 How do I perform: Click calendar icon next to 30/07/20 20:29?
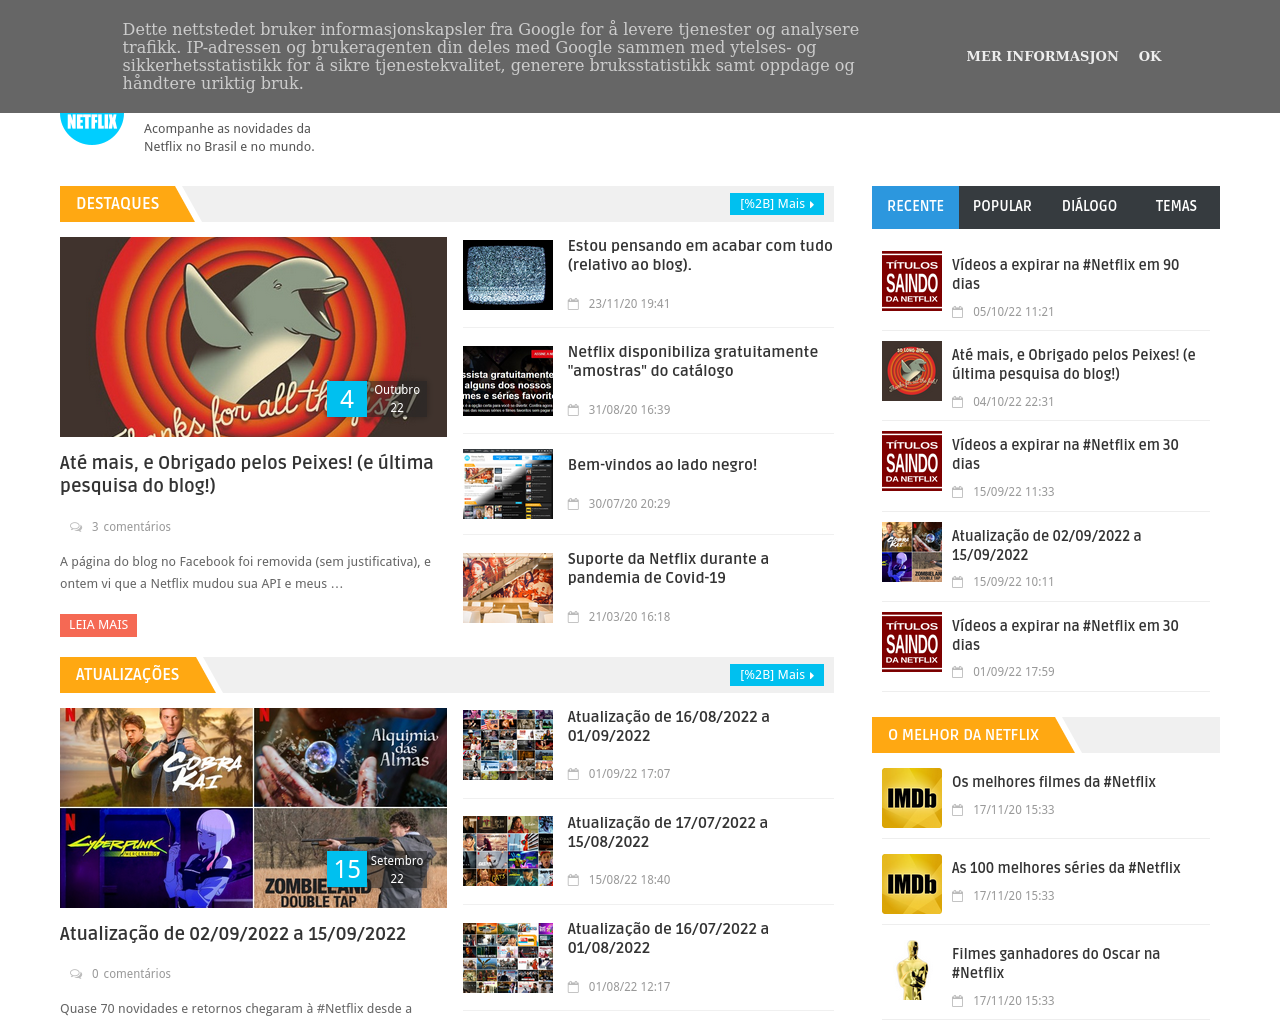[574, 504]
